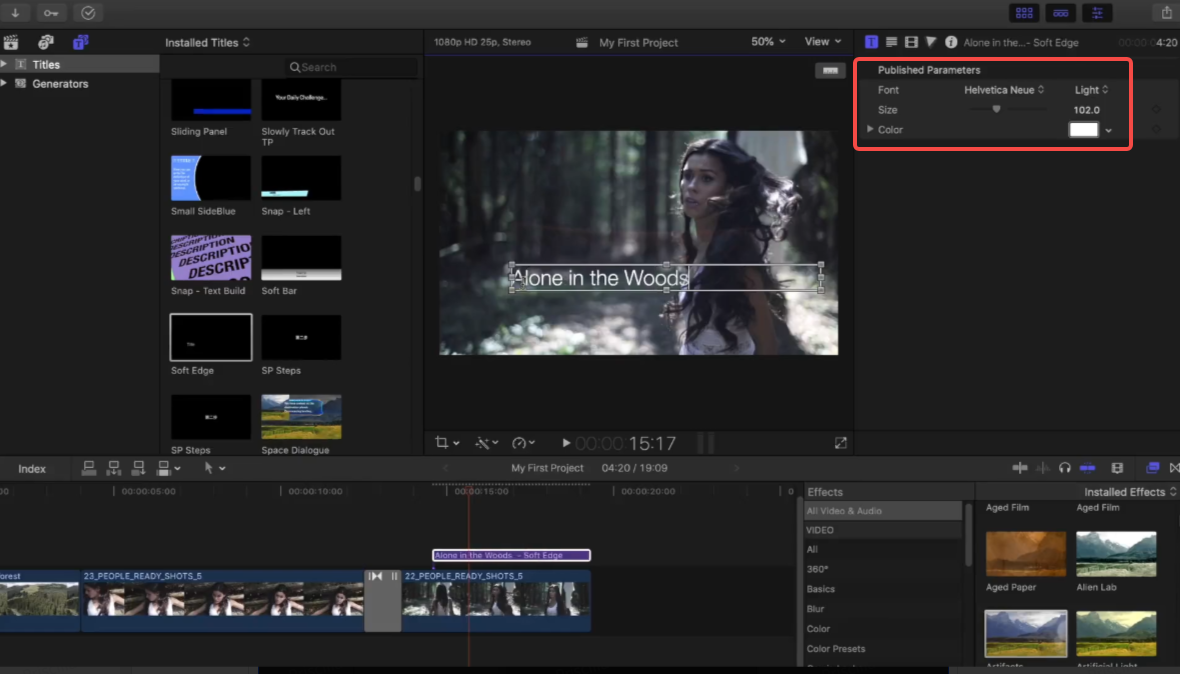Screen dimensions: 1180x674
Task: Open the Keyword Editor key icon
Action: click(x=51, y=13)
